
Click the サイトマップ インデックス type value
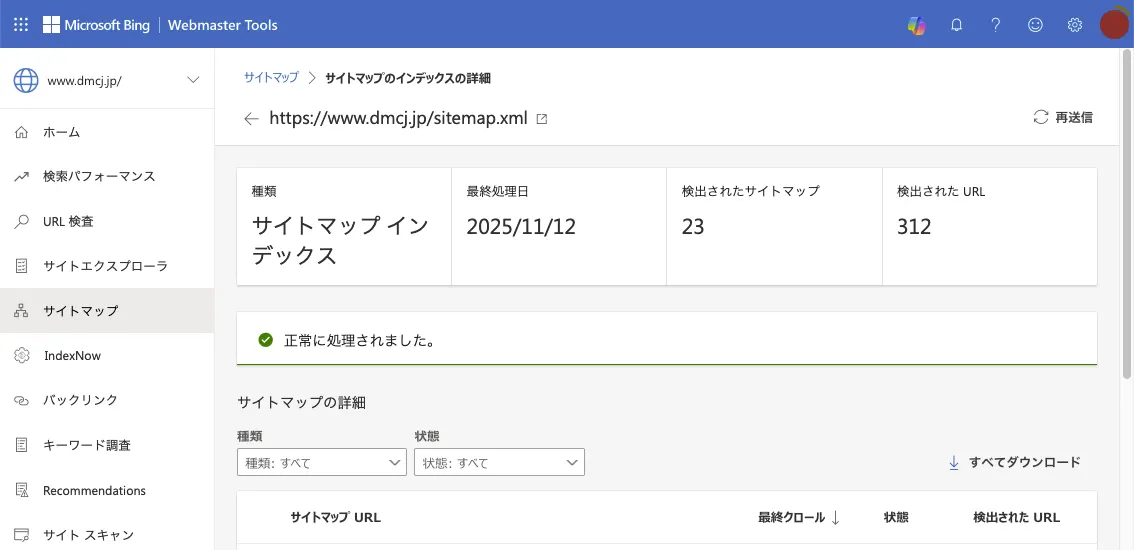click(340, 240)
